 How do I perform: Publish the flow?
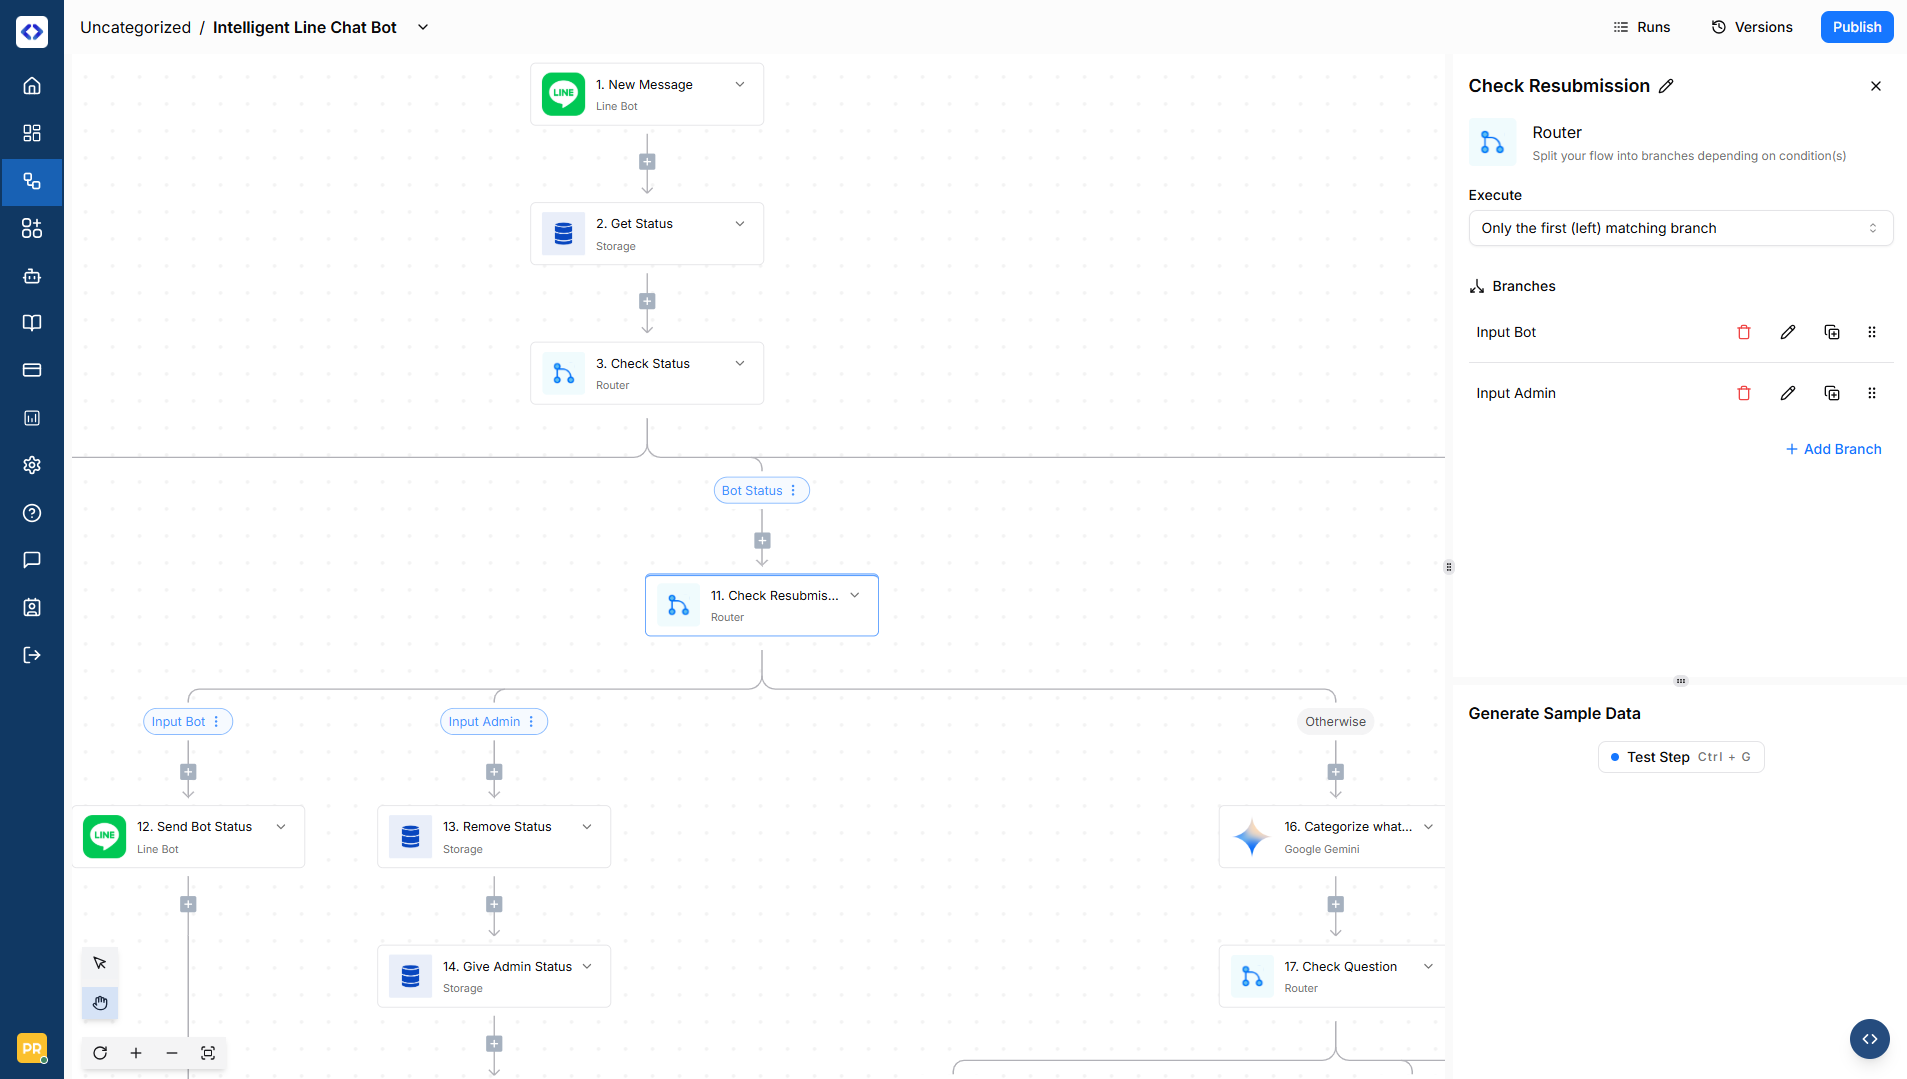(x=1856, y=27)
